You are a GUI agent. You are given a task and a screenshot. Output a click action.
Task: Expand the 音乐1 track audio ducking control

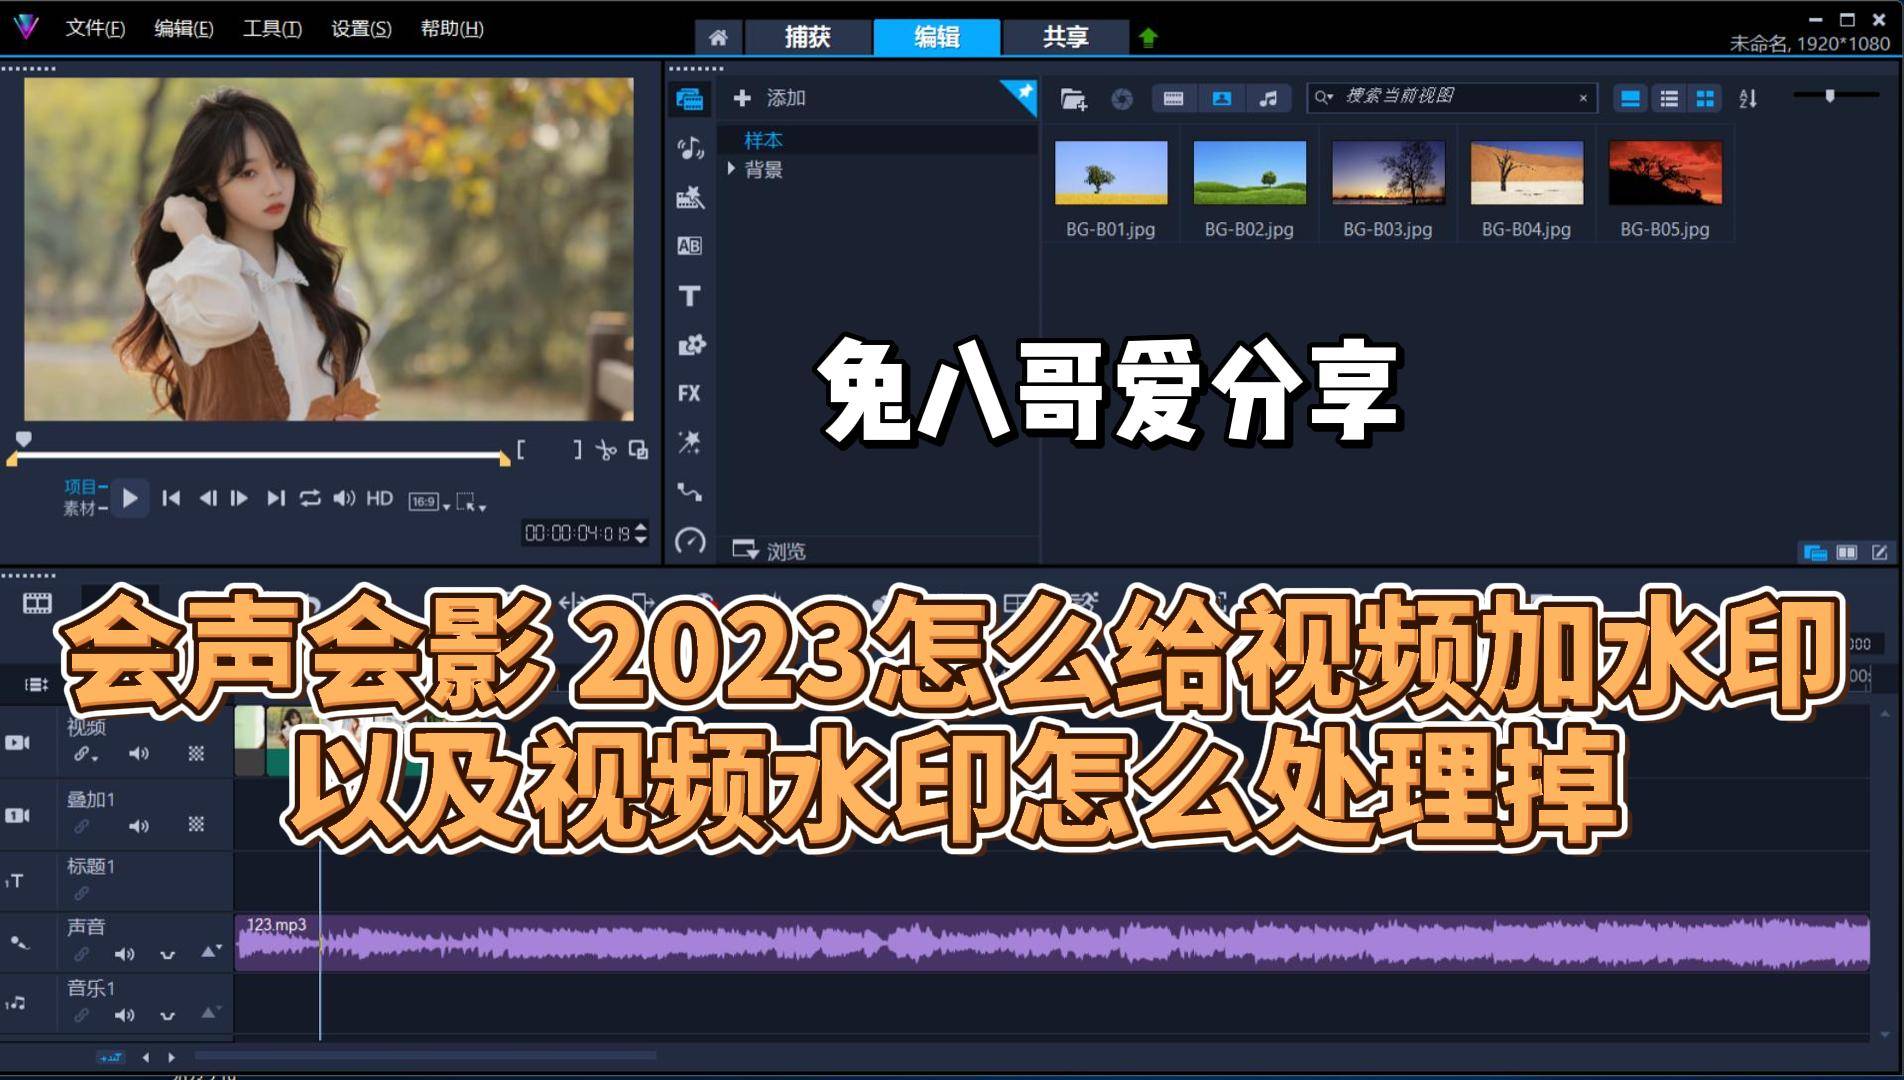click(167, 1016)
